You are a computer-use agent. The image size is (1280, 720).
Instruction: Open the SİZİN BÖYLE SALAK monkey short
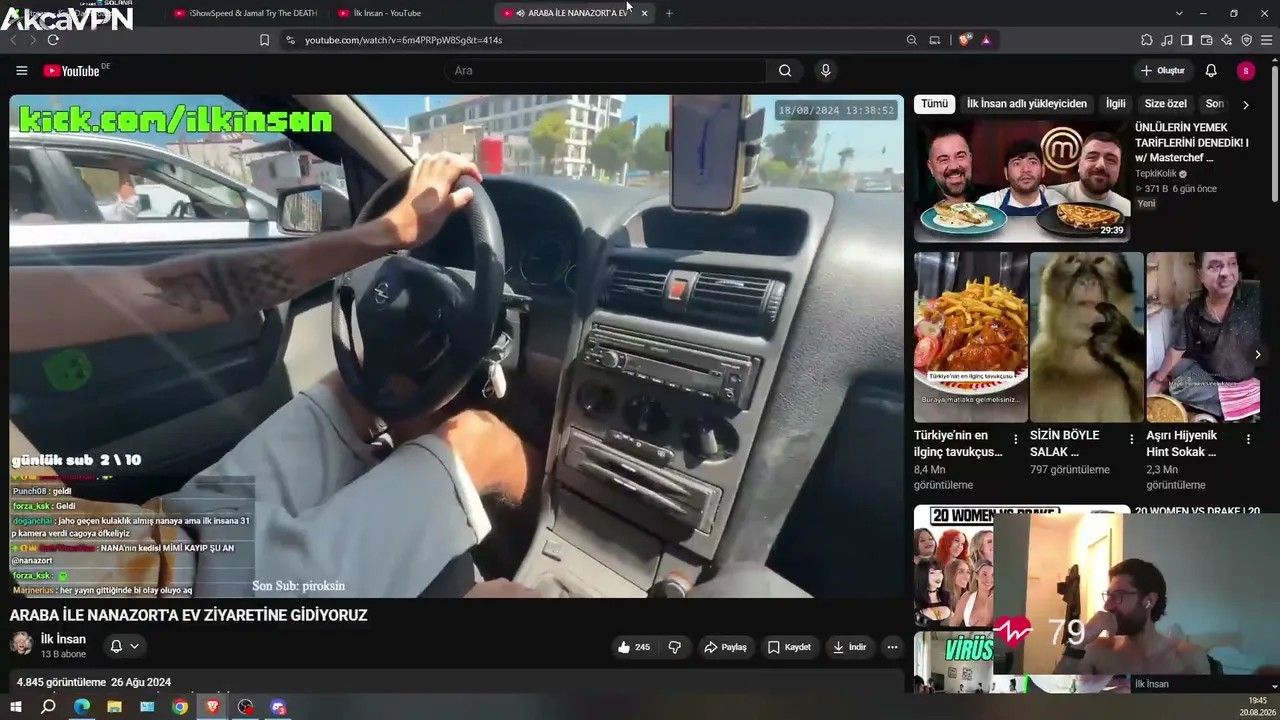[1087, 337]
